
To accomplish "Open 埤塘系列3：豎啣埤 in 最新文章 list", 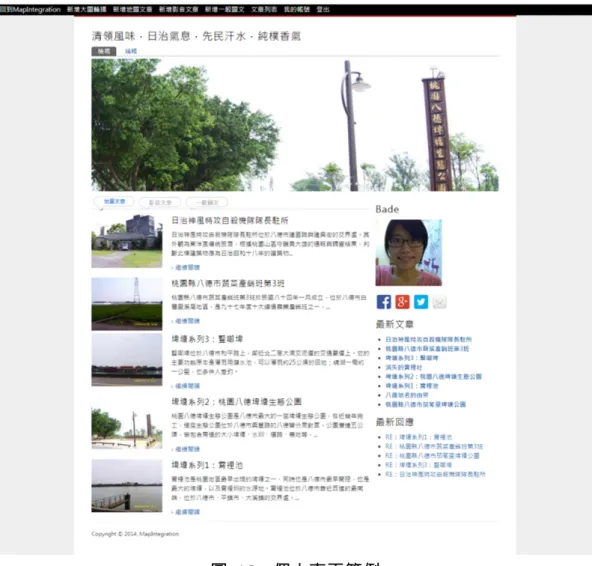I will pyautogui.click(x=412, y=358).
